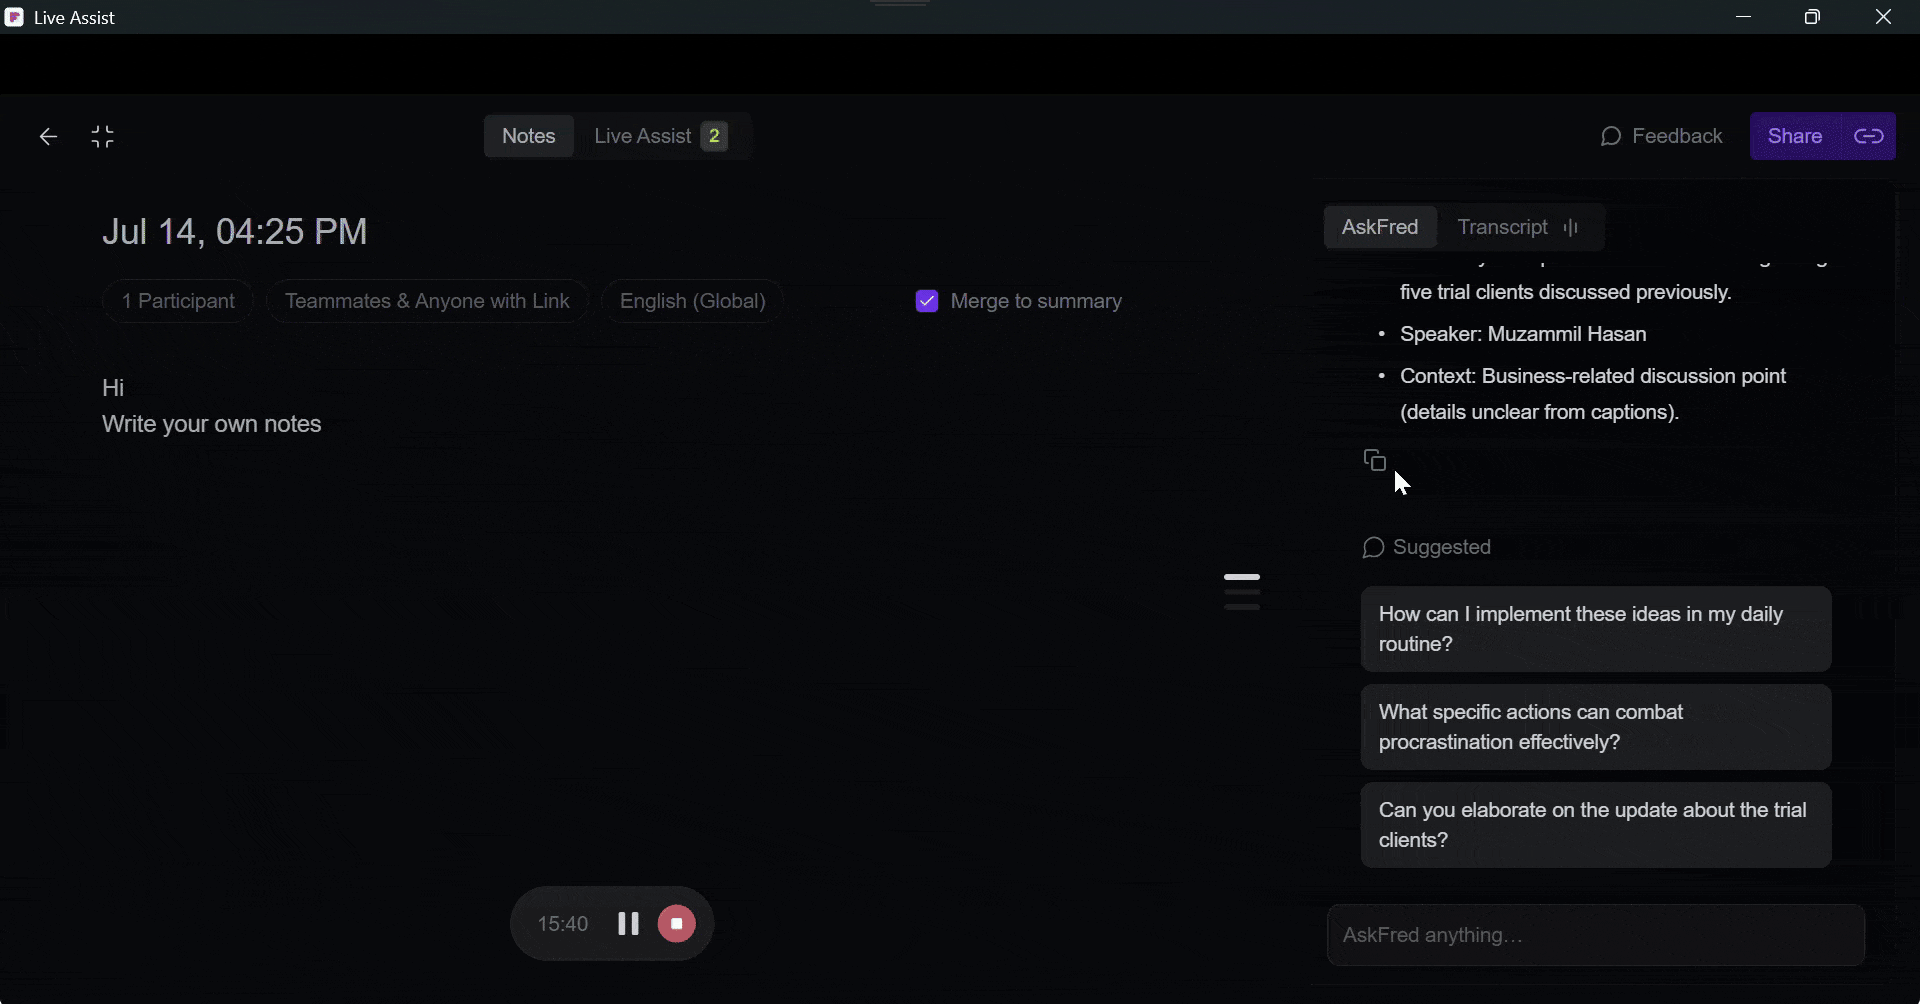1920x1004 pixels.
Task: Choose the trial clients elaboration suggestion
Action: pyautogui.click(x=1596, y=825)
